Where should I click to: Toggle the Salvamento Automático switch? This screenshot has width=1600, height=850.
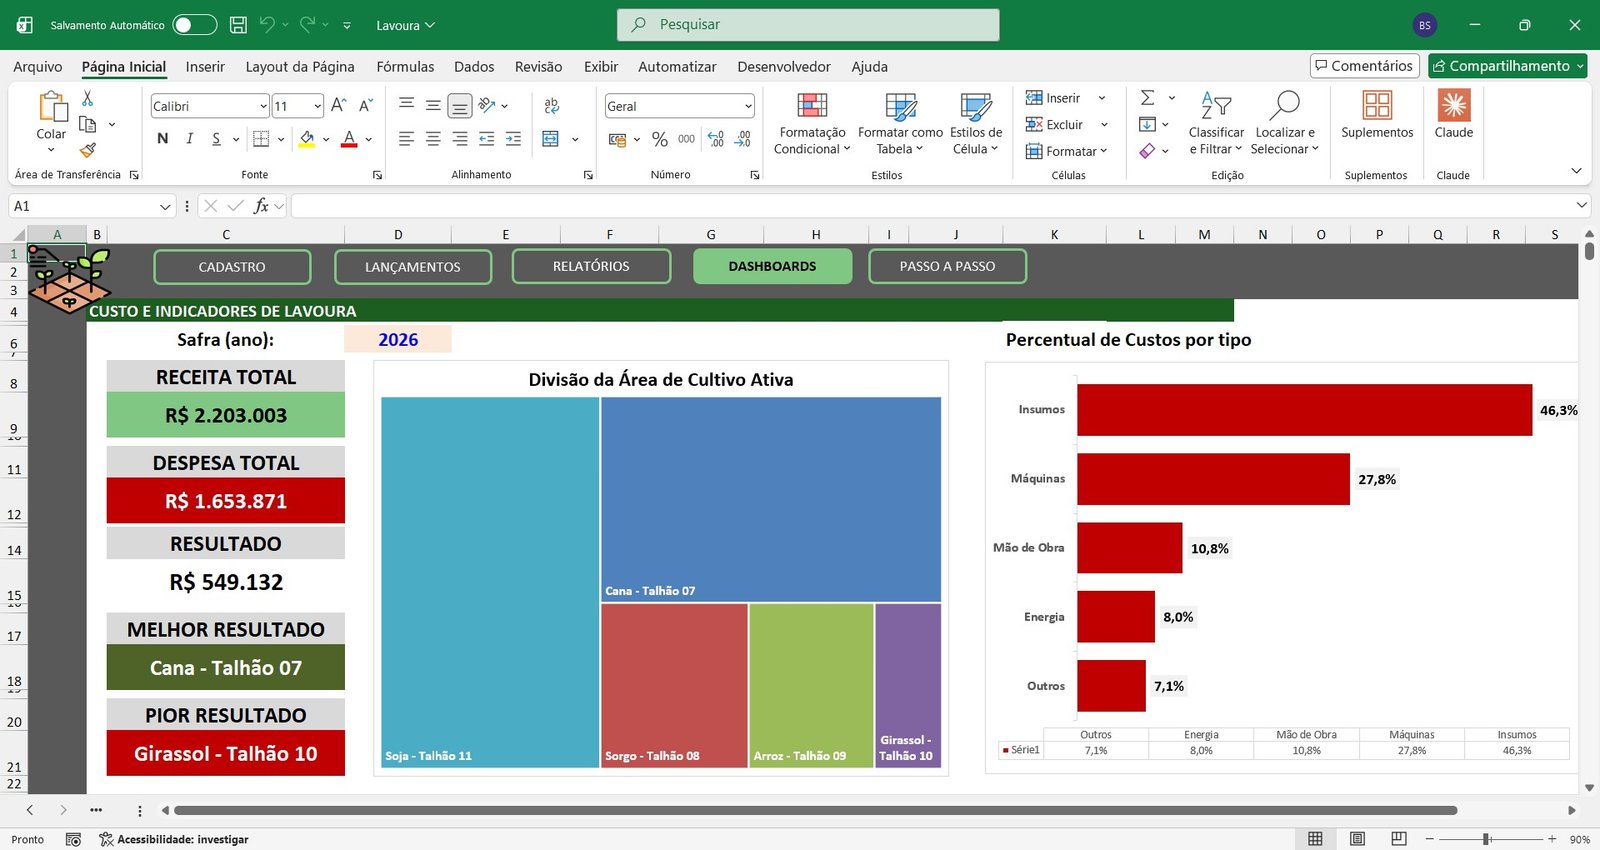coord(194,25)
